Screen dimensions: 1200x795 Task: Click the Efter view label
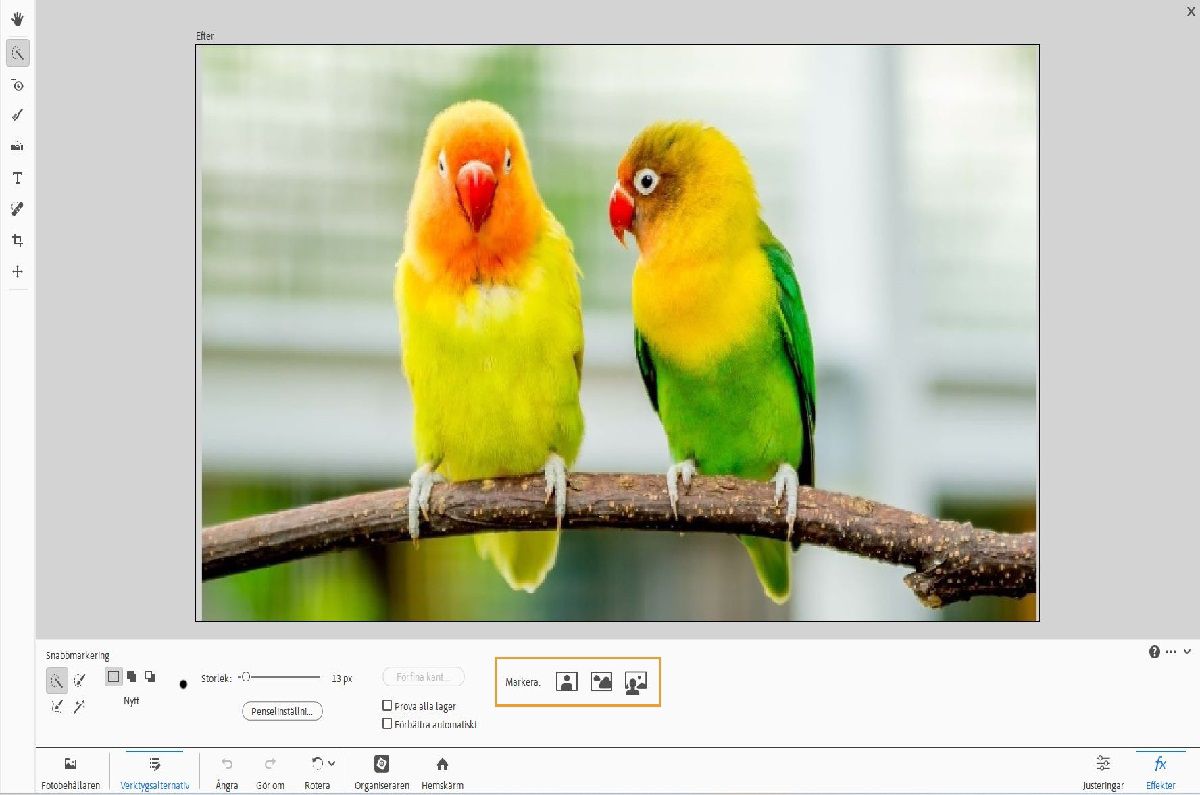[x=205, y=36]
